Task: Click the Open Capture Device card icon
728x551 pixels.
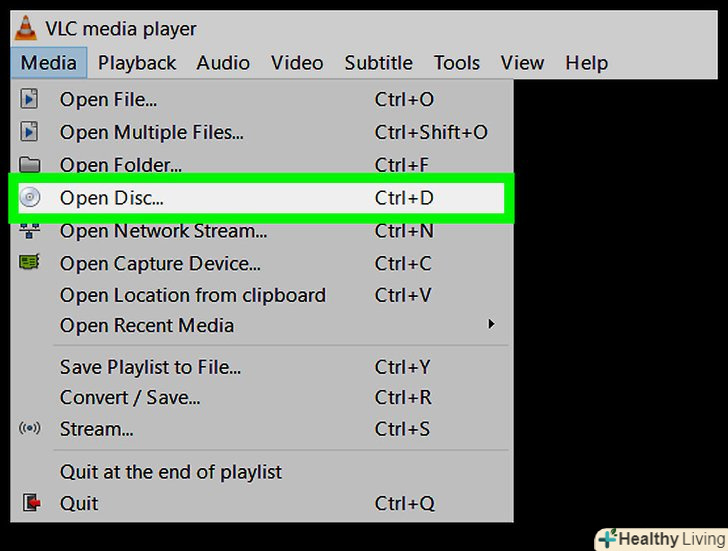Action: pyautogui.click(x=30, y=263)
